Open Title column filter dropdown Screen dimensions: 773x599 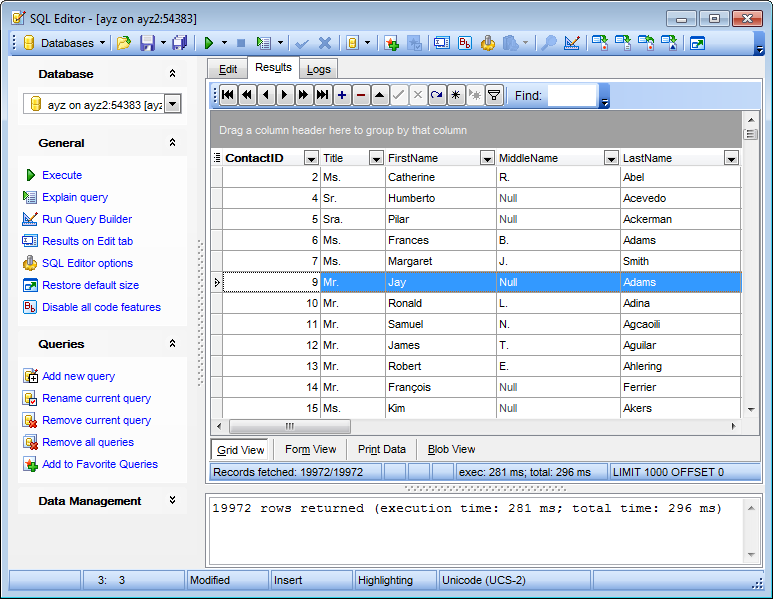click(x=376, y=158)
